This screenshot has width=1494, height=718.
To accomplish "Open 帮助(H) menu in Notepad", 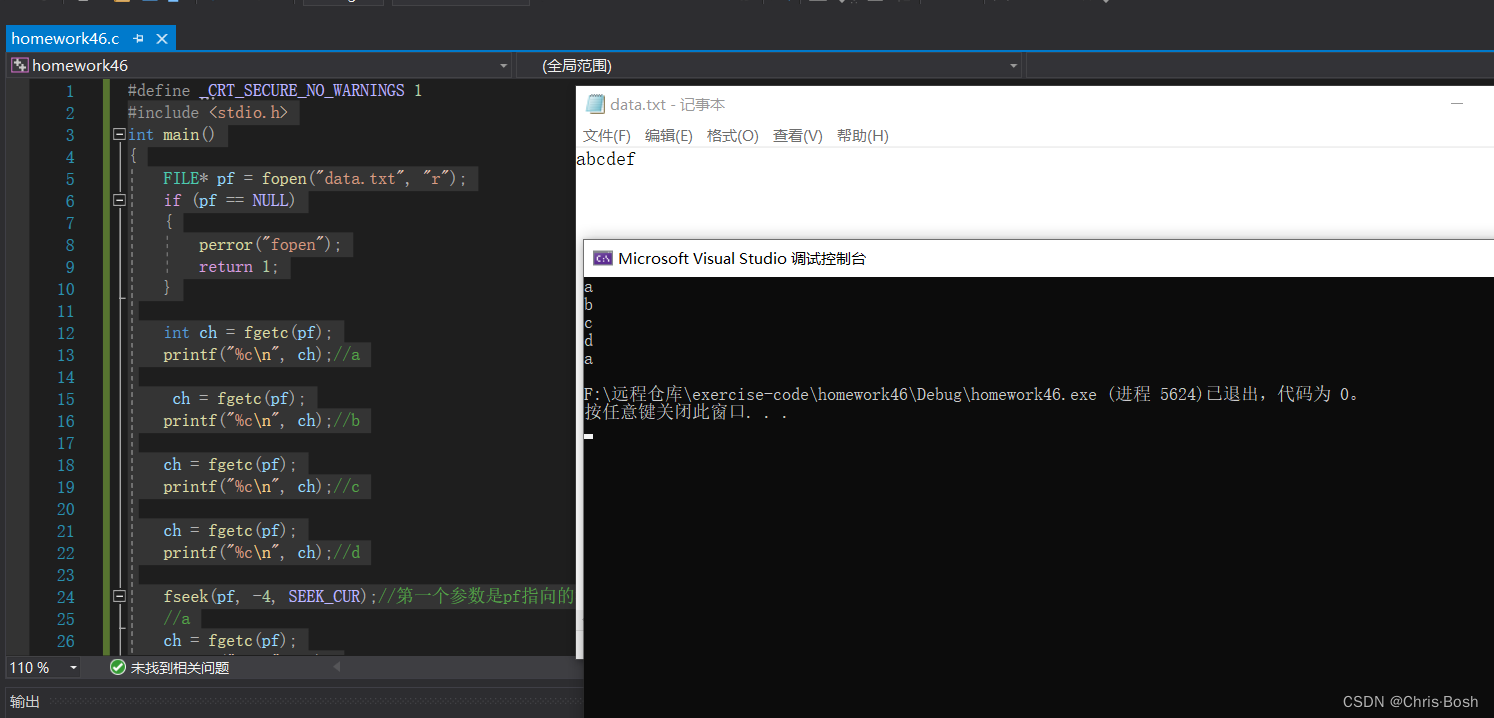I will coord(863,136).
